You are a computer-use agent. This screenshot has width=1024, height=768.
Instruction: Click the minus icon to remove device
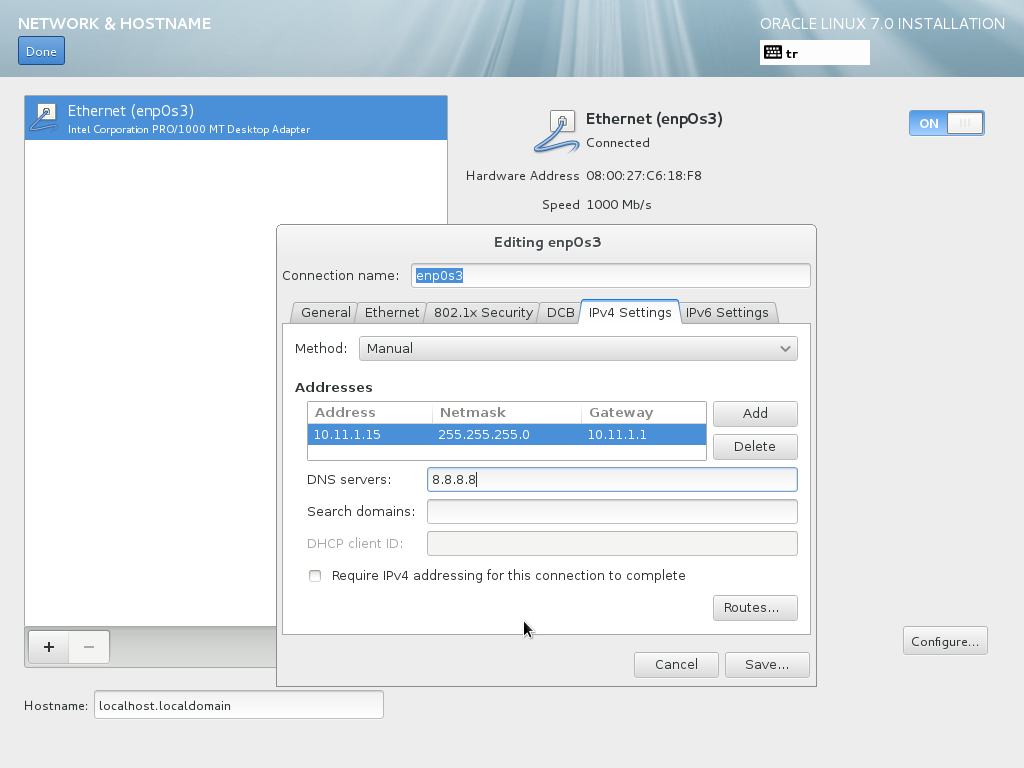tap(89, 647)
